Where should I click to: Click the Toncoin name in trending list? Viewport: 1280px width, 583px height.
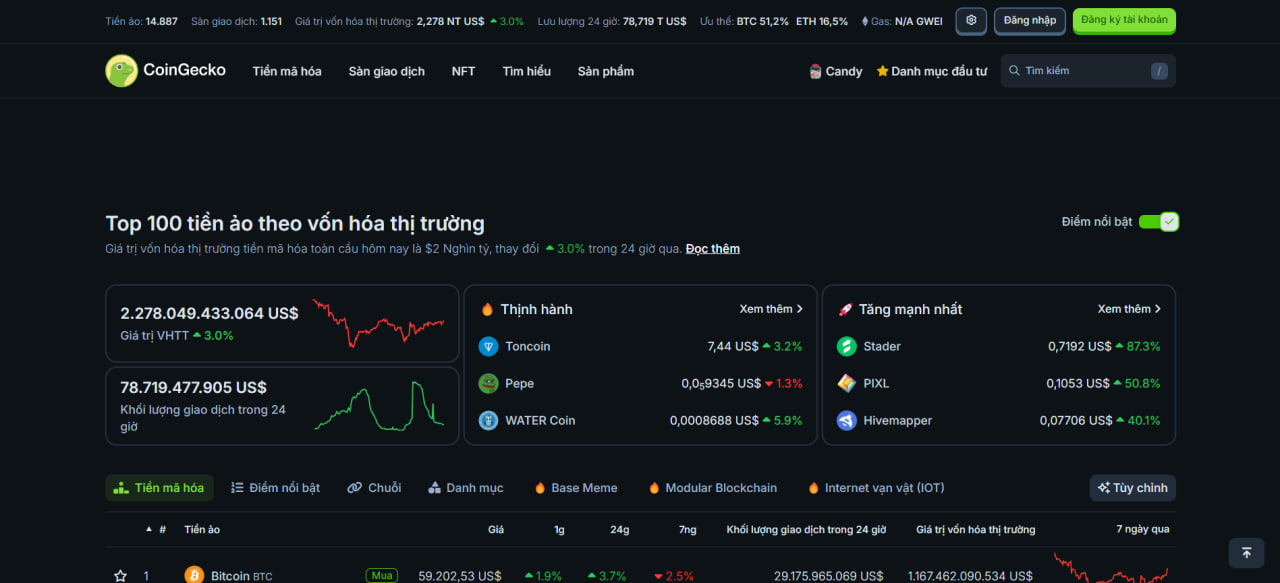click(x=527, y=347)
